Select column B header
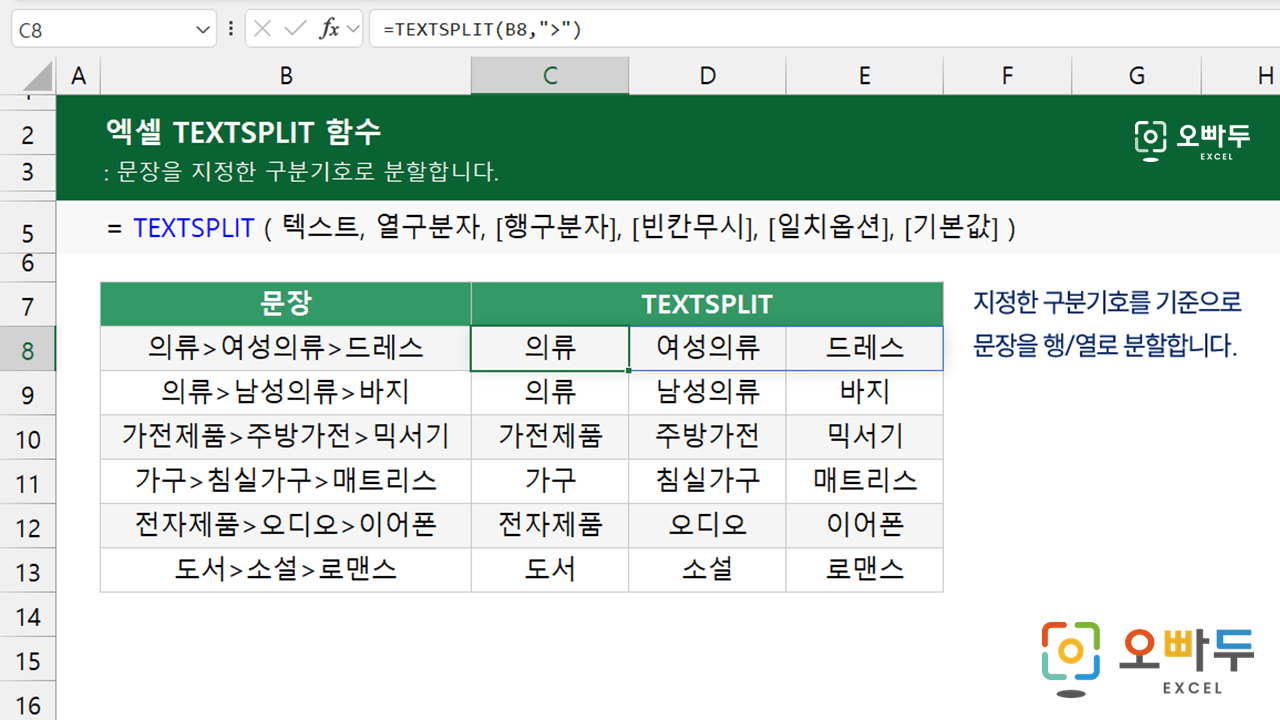1280x720 pixels. (x=286, y=76)
